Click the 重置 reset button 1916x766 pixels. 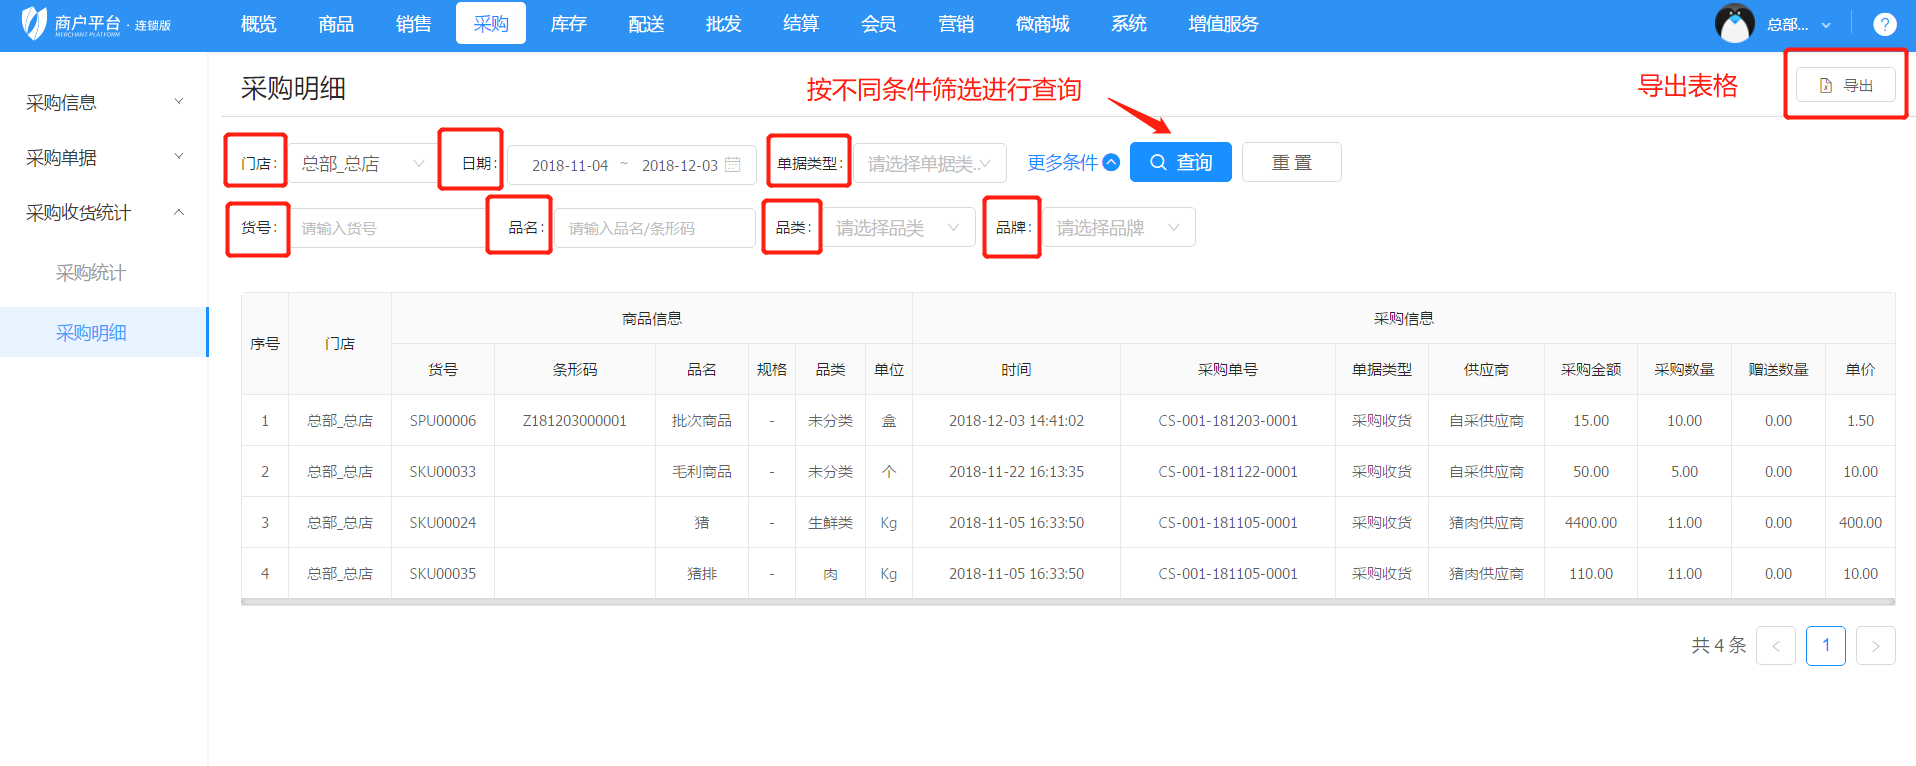(1291, 163)
